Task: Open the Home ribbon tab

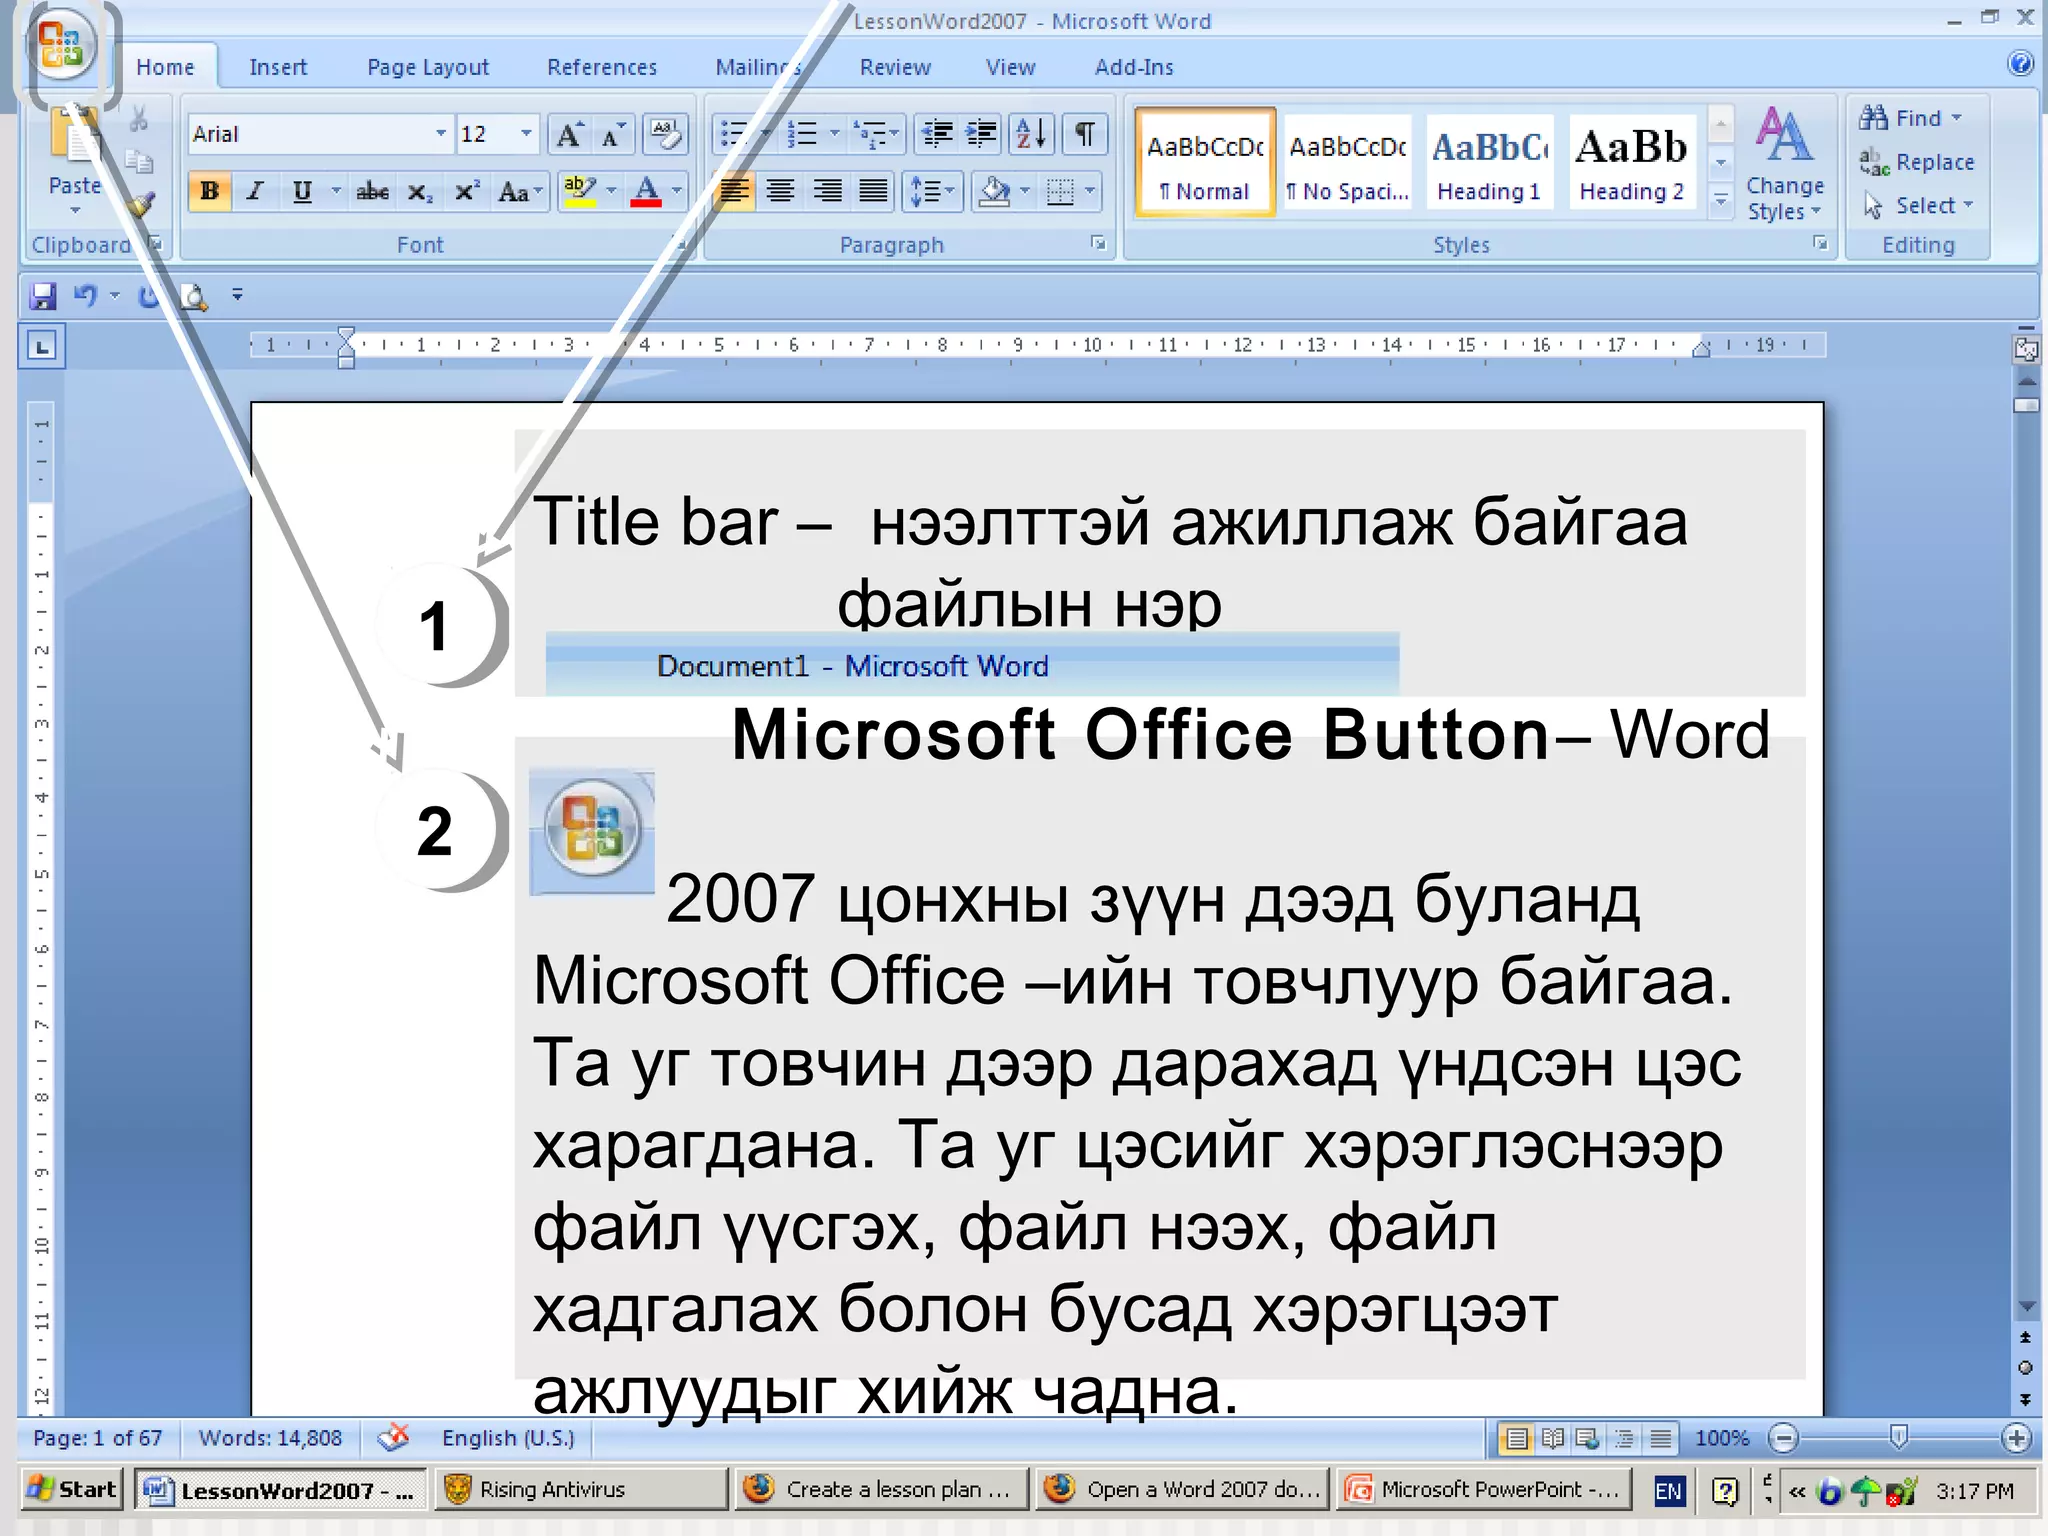Action: coord(165,67)
